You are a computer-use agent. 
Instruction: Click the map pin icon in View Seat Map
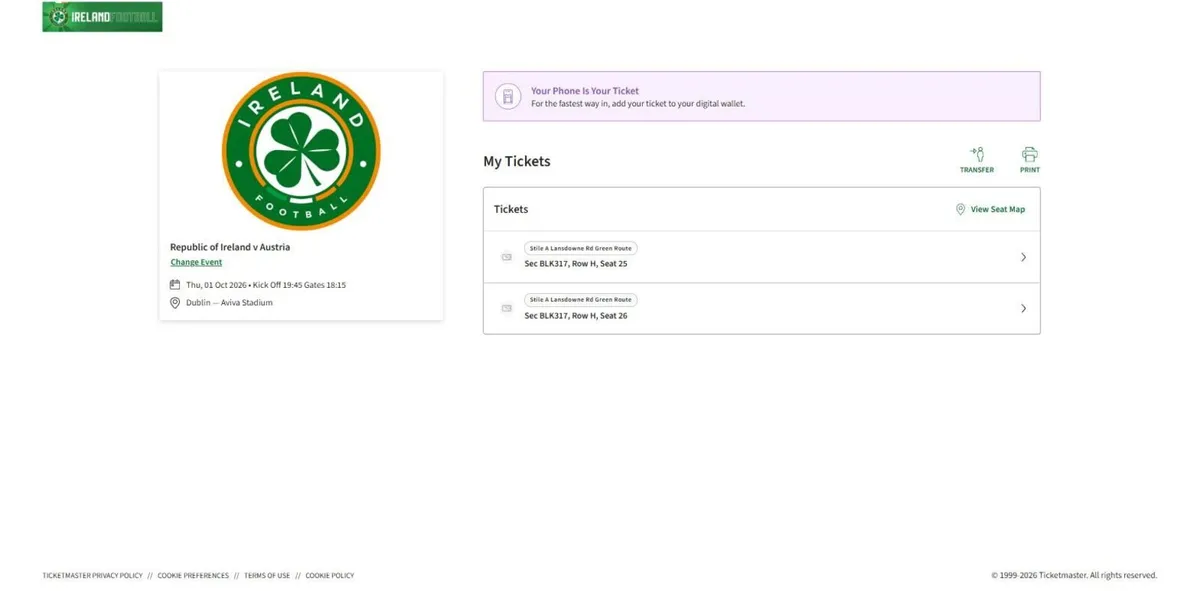tap(960, 209)
